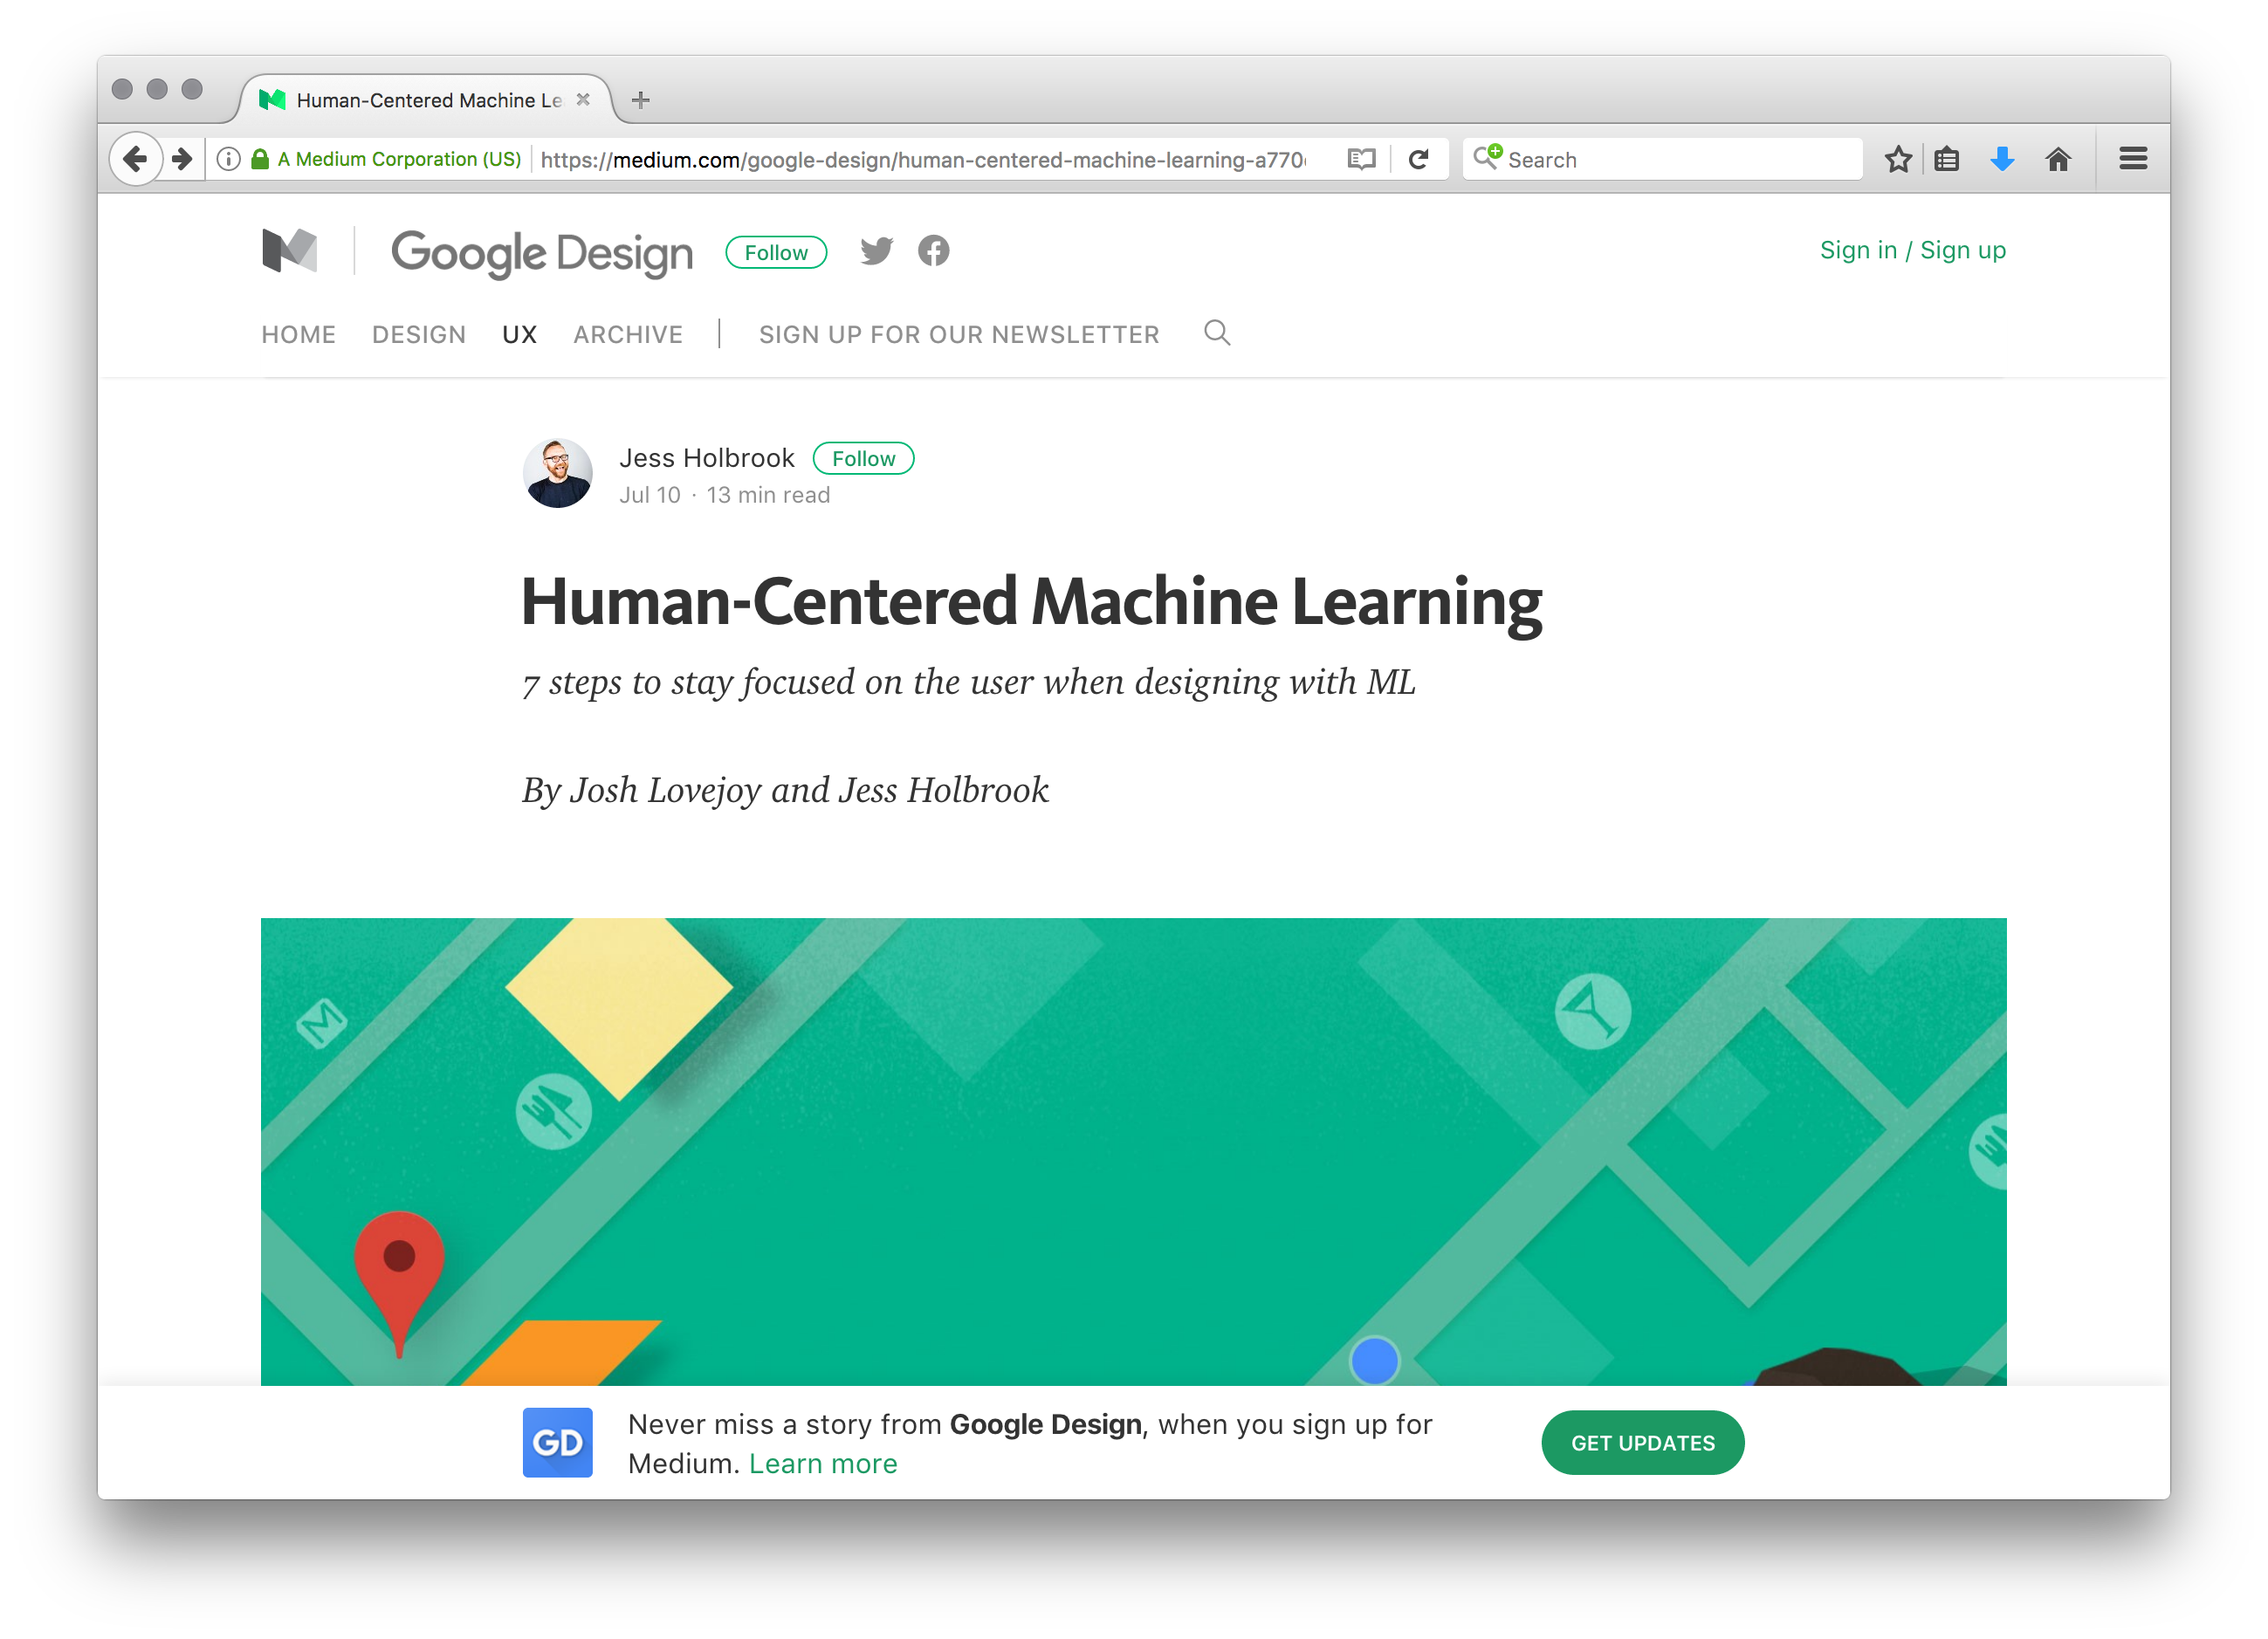Close the Human-Centered Machine Learning tab
Viewport: 2268px width, 1639px height.
(x=583, y=100)
